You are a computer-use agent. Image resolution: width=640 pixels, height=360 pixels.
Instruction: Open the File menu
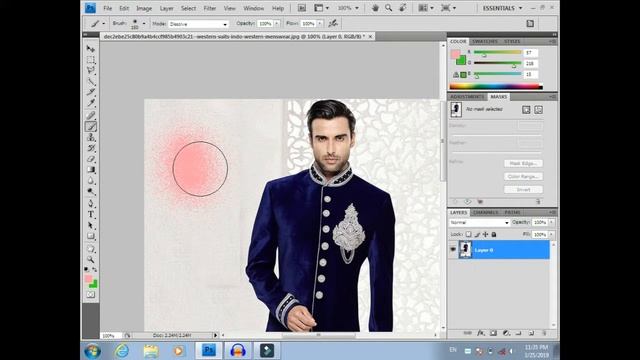[107, 8]
